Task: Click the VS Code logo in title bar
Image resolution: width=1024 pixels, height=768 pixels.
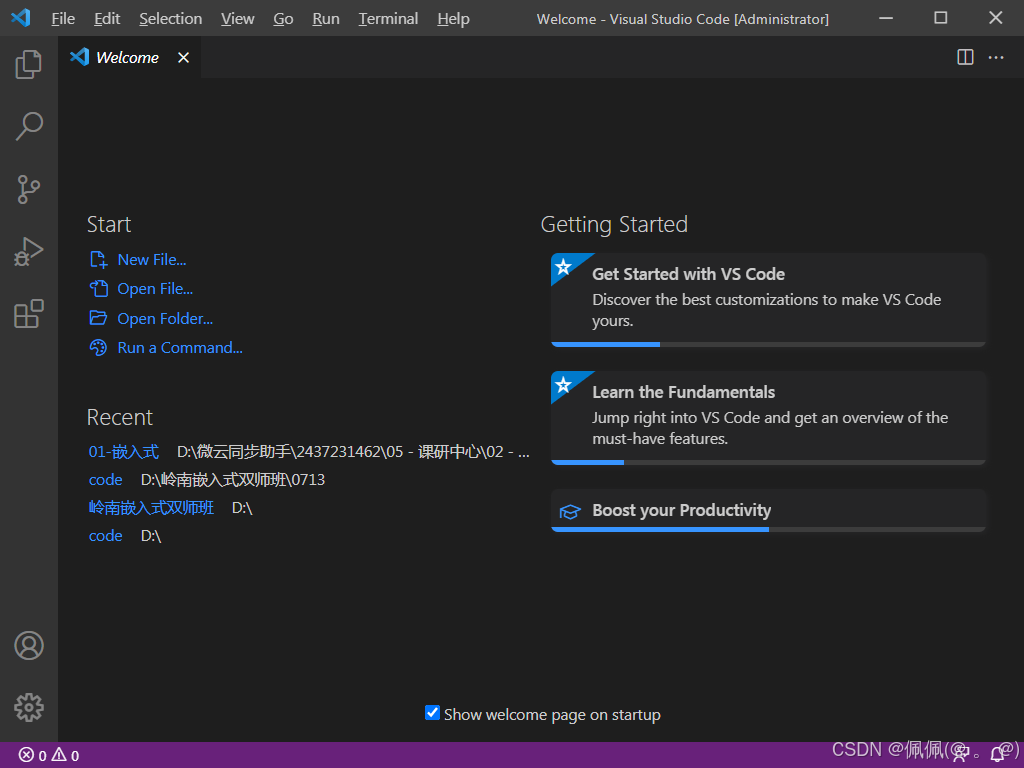Action: pyautogui.click(x=20, y=18)
